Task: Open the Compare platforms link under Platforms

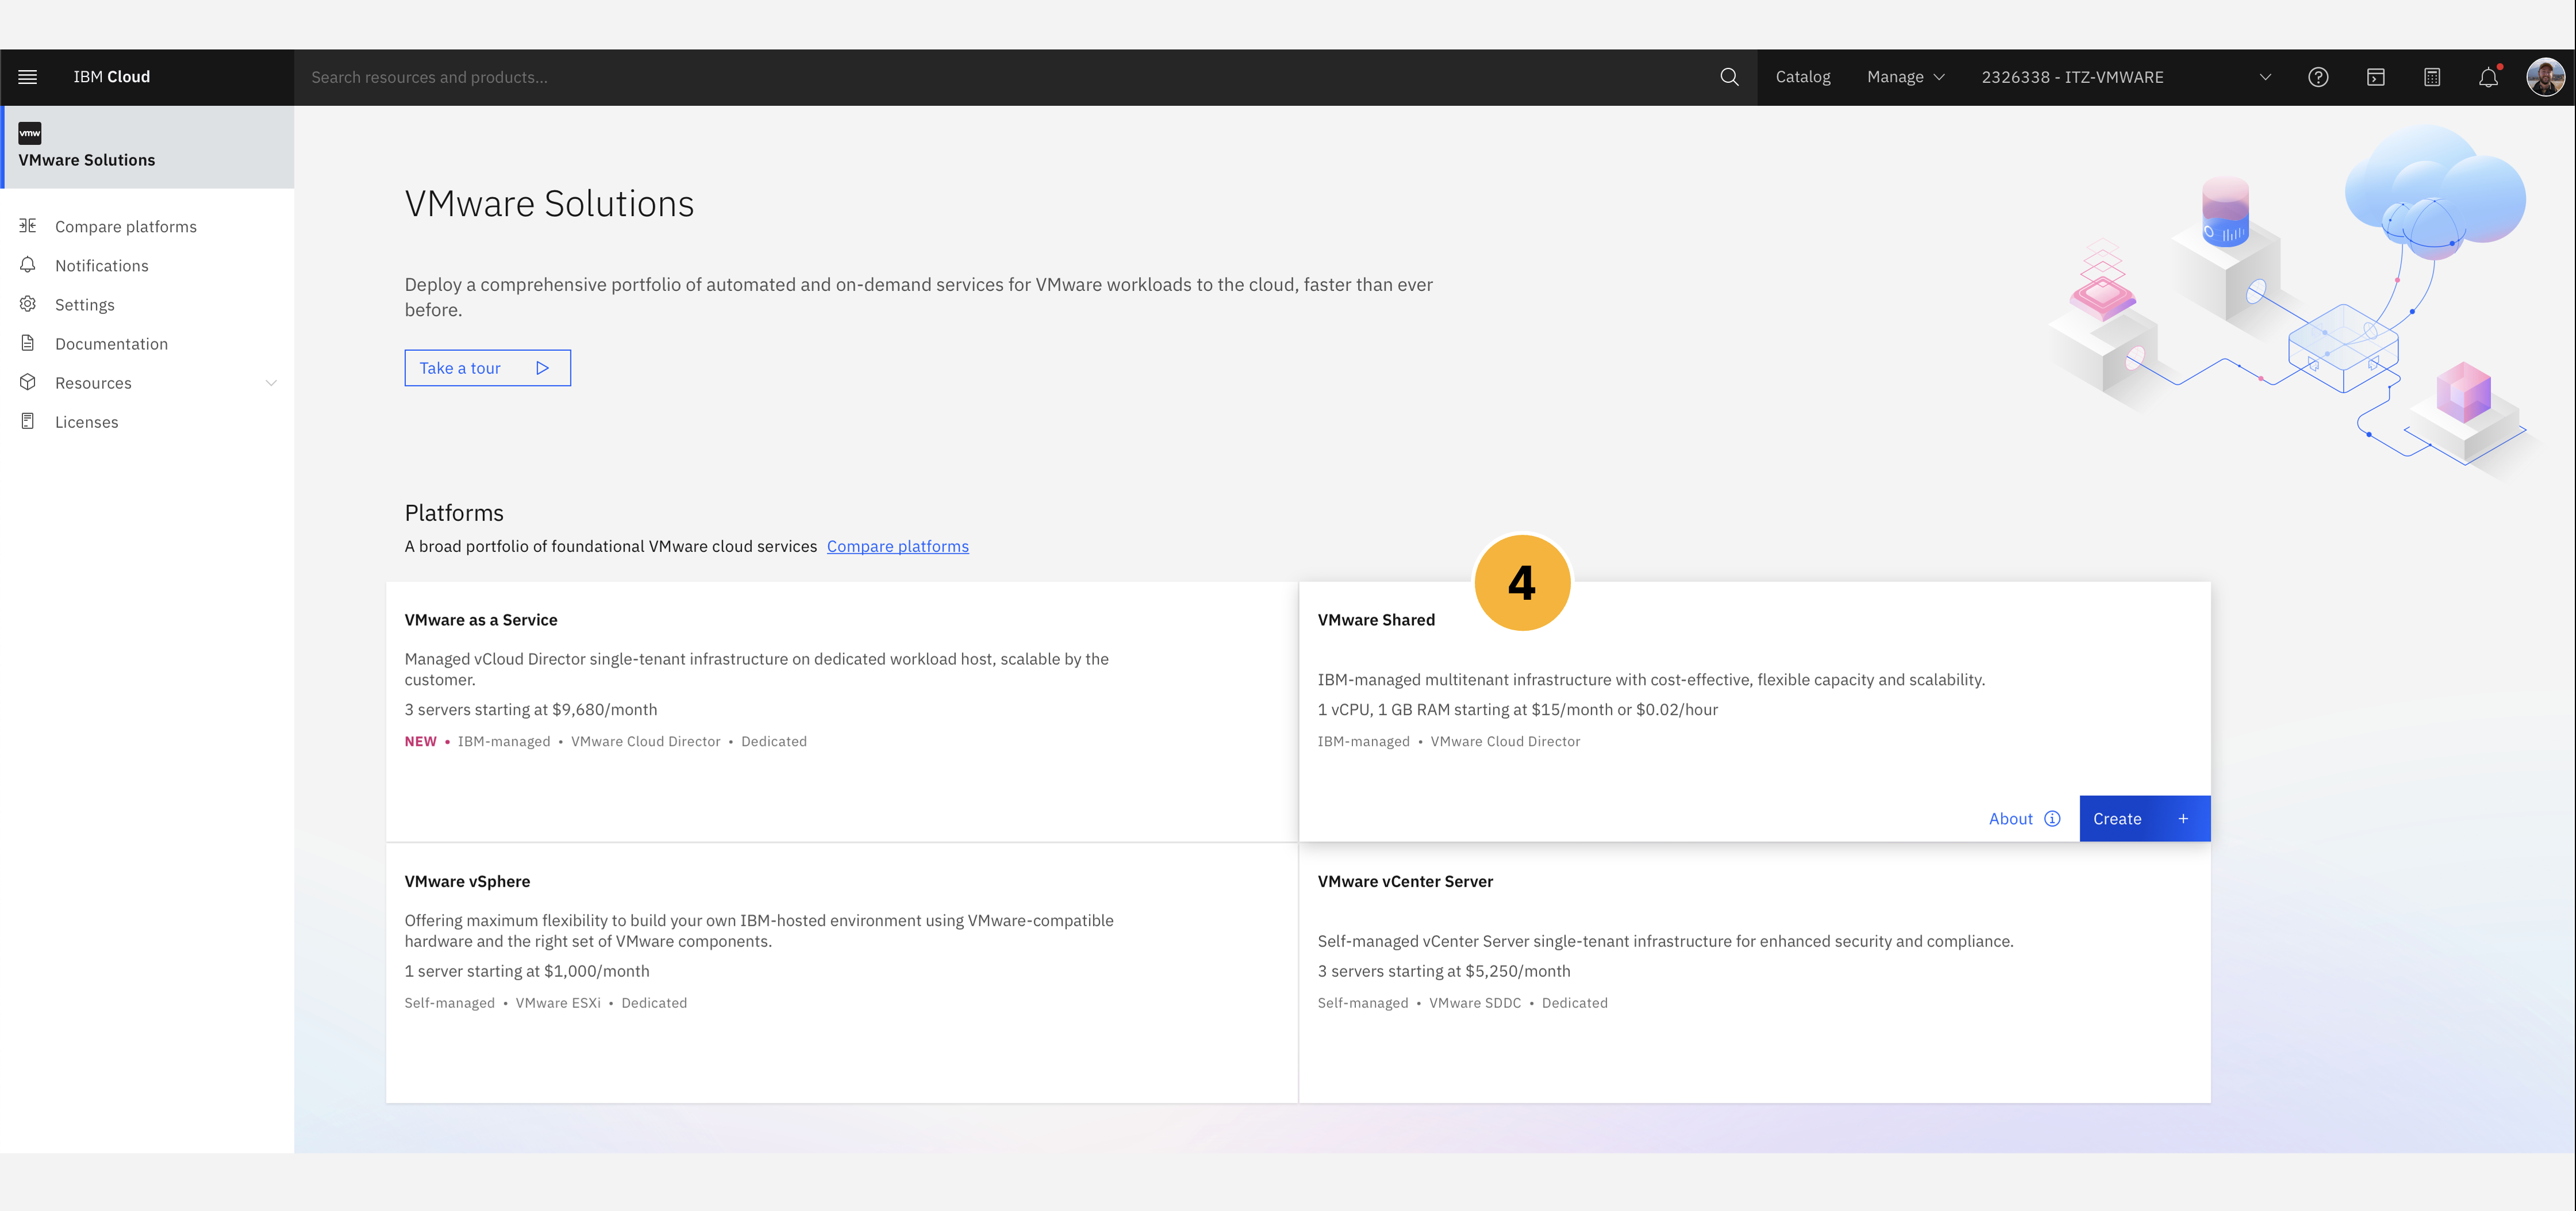Action: point(897,546)
